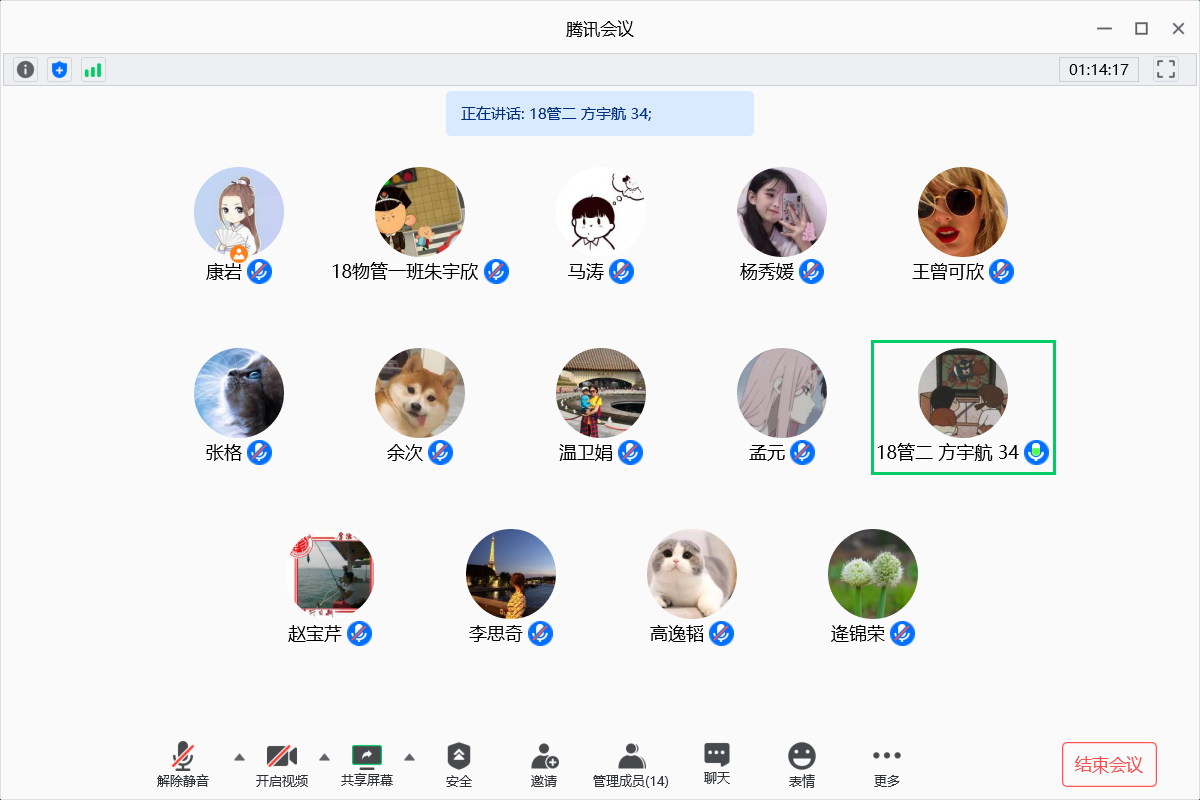
Task: Toggle the Share Screen (共享屏幕) button
Action: (367, 765)
